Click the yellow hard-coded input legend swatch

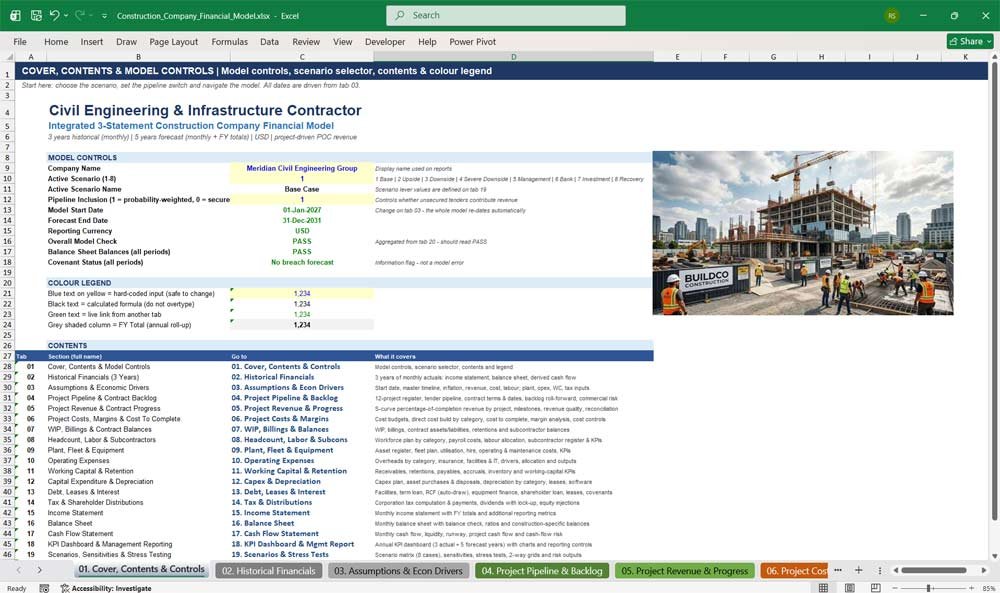tap(302, 293)
